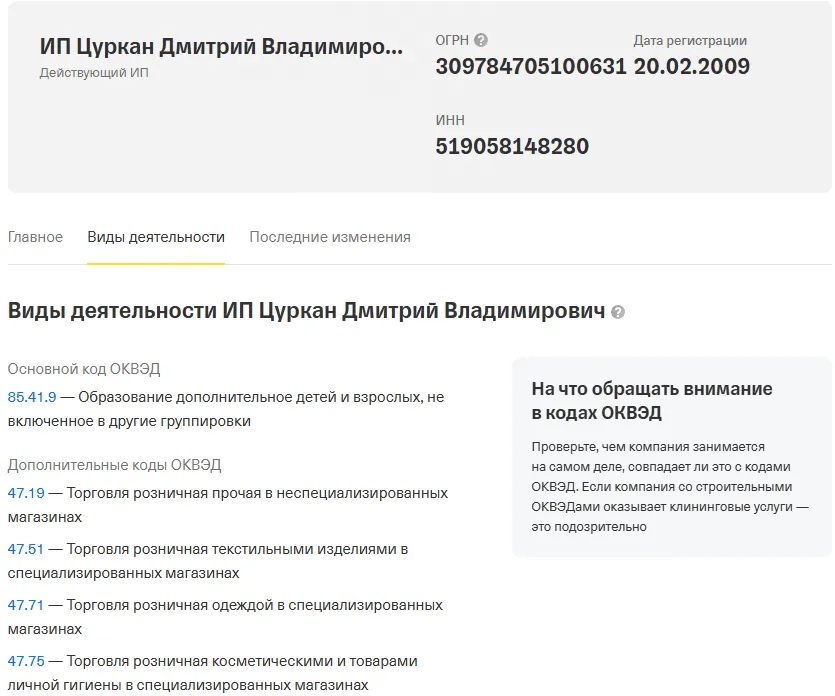Click the text Торговля розничная одеждой
This screenshot has width=835, height=696.
pyautogui.click(x=168, y=605)
